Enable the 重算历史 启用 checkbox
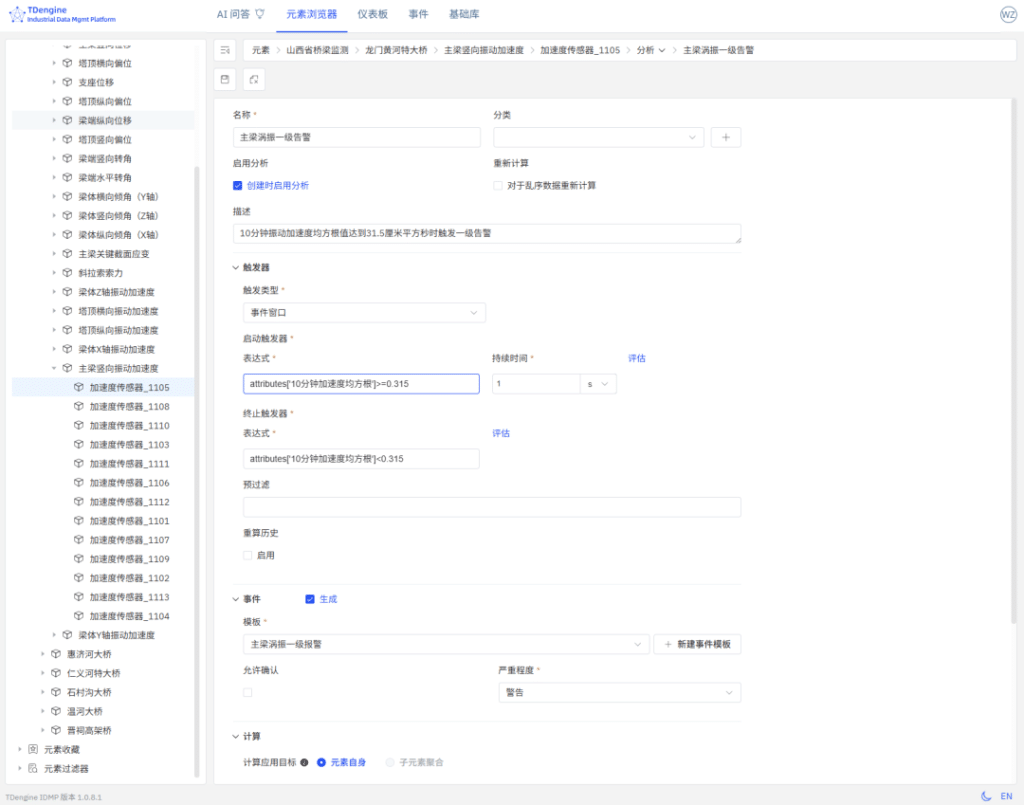 click(x=248, y=556)
